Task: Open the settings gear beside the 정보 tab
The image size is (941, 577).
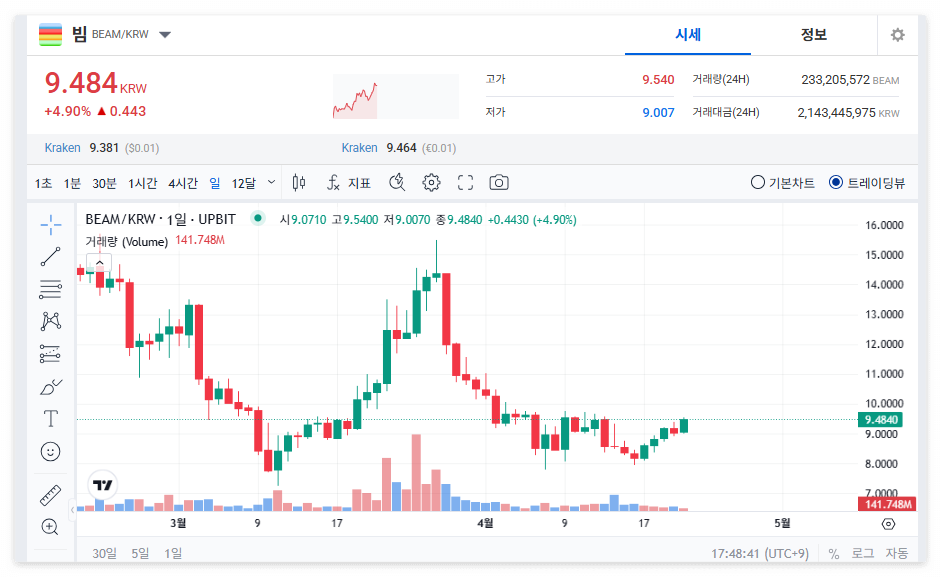Action: (897, 35)
